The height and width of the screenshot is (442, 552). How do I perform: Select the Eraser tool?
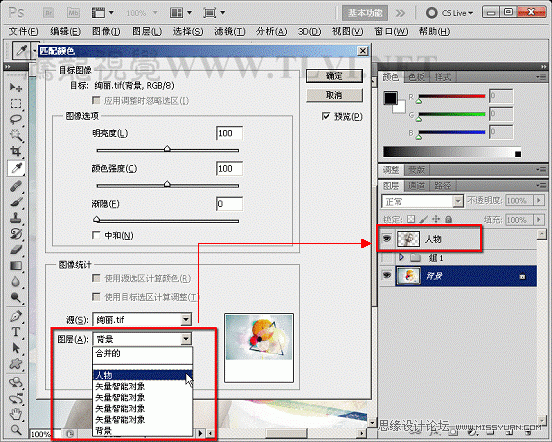coord(15,250)
